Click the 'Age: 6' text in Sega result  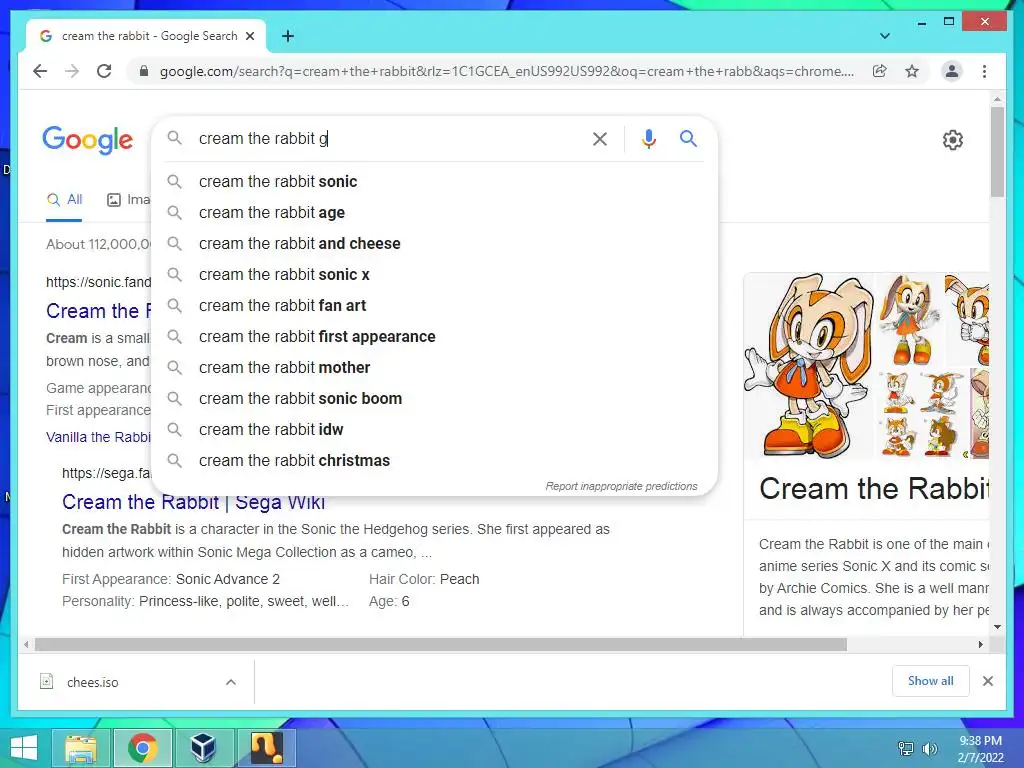click(x=389, y=601)
